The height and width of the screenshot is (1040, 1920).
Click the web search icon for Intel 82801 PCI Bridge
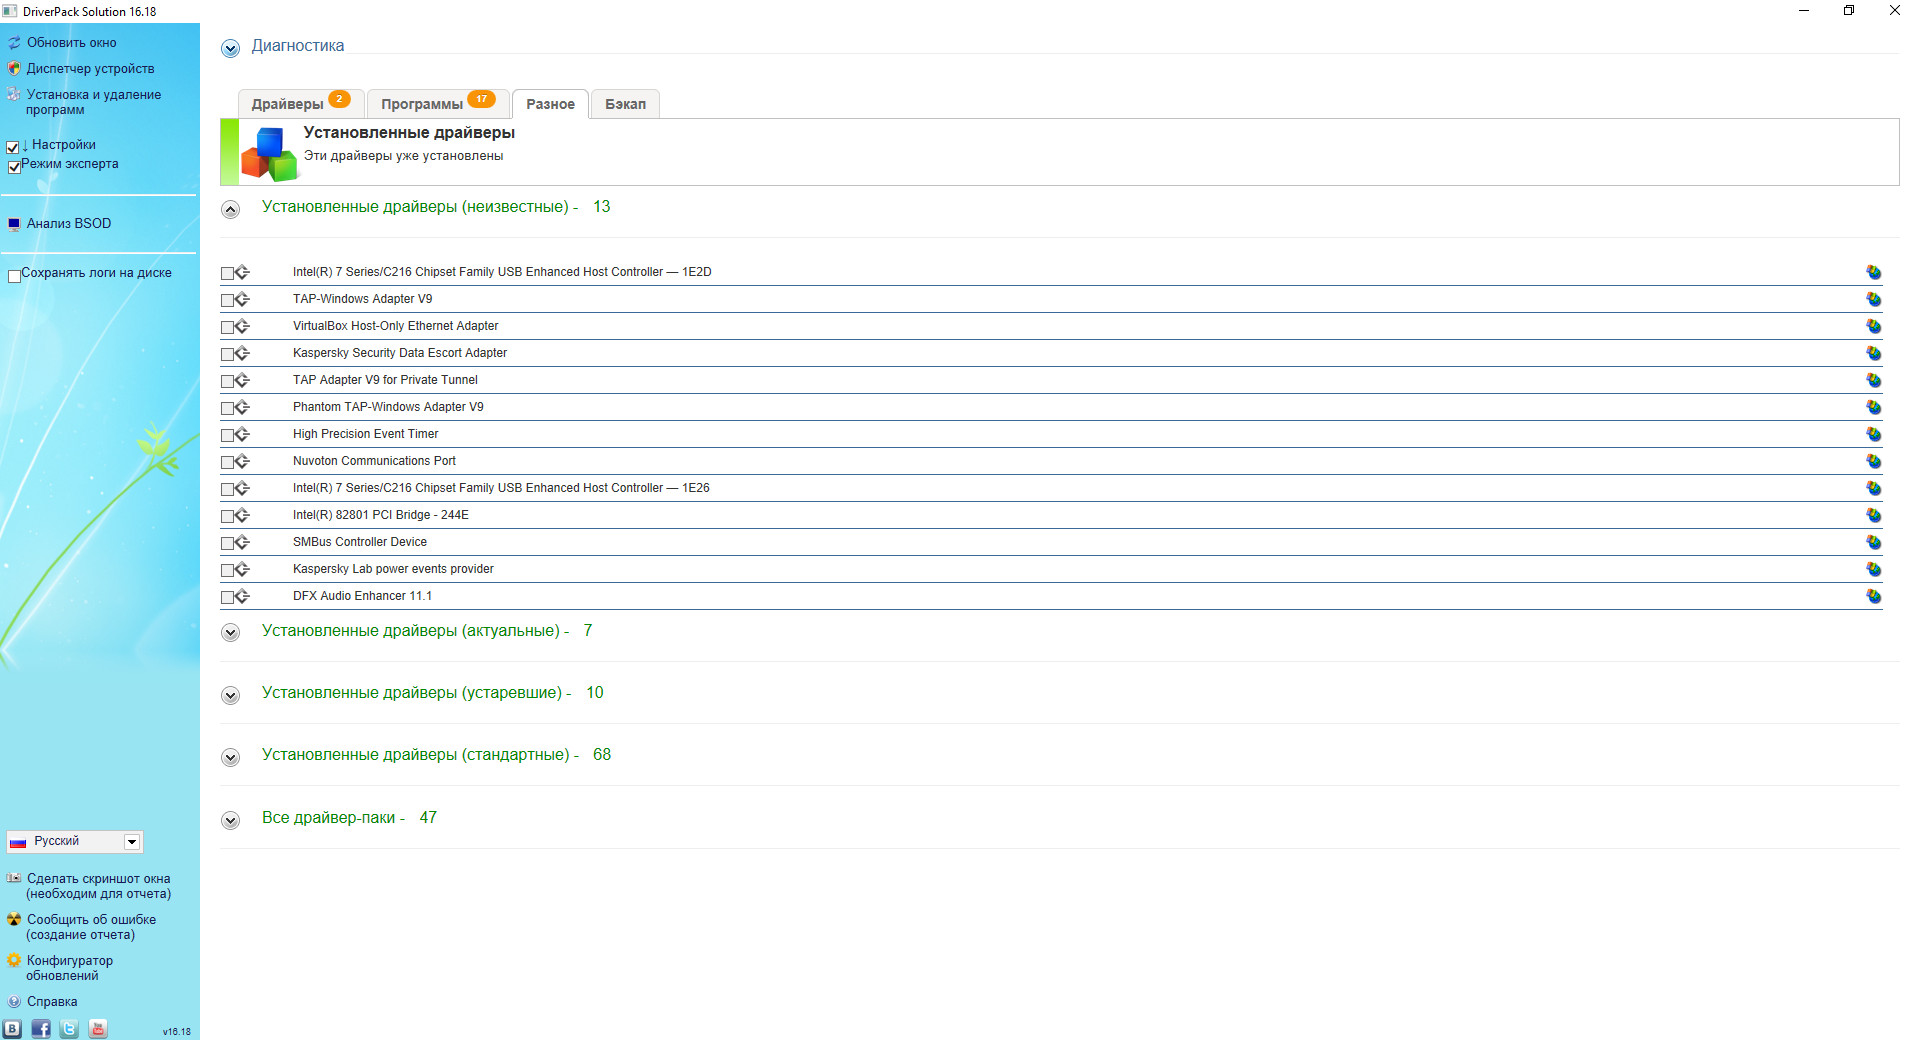point(1873,515)
